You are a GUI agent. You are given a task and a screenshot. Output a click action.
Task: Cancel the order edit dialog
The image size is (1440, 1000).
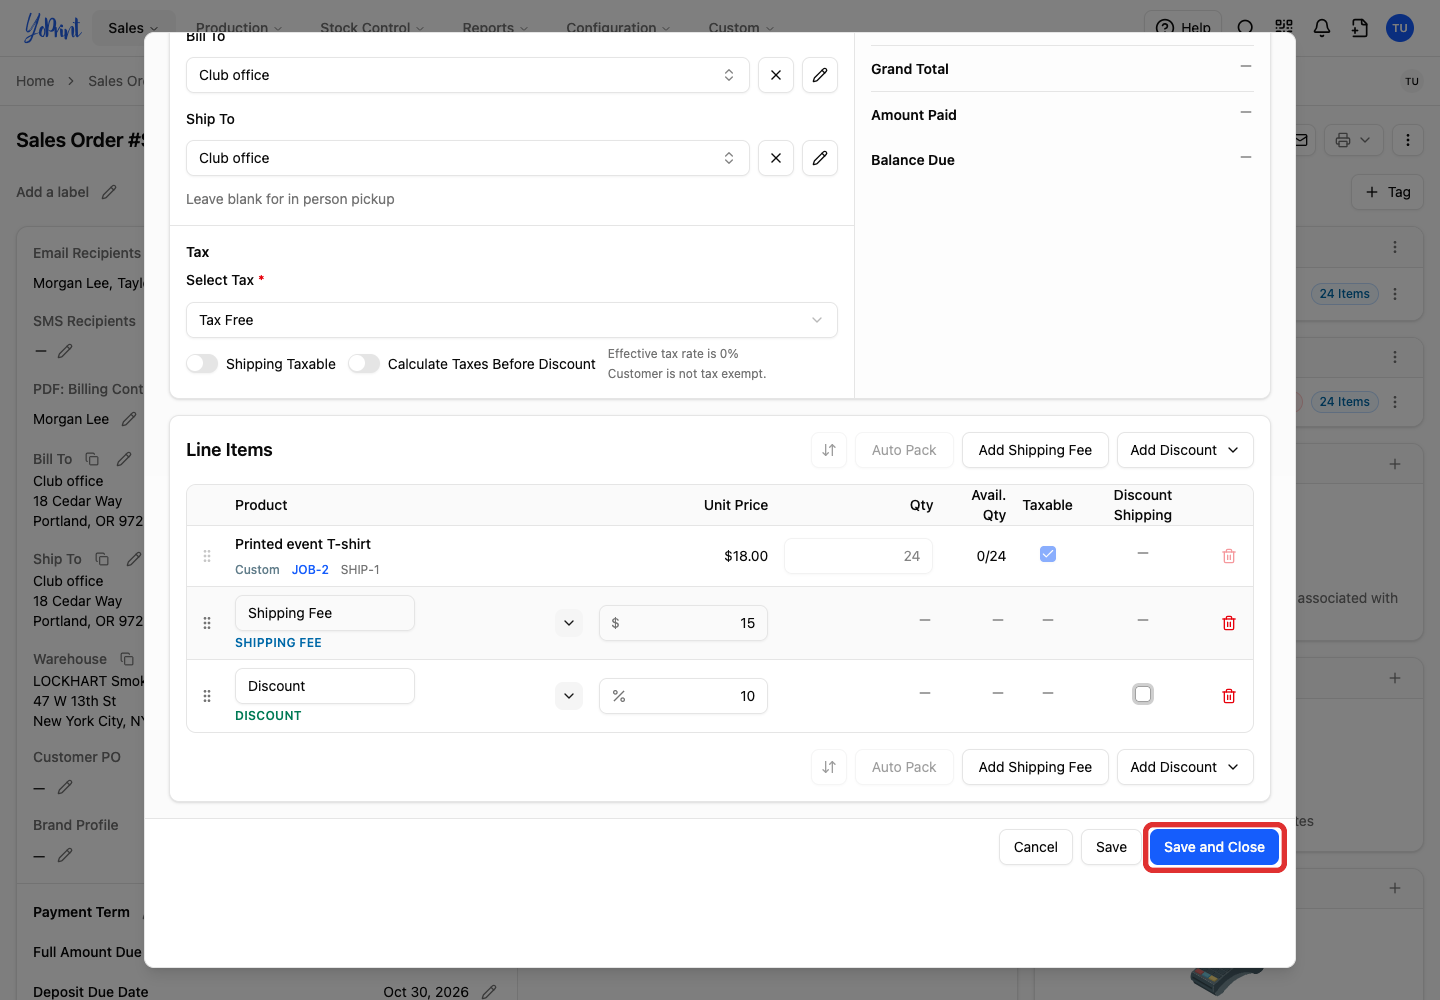pyautogui.click(x=1036, y=847)
